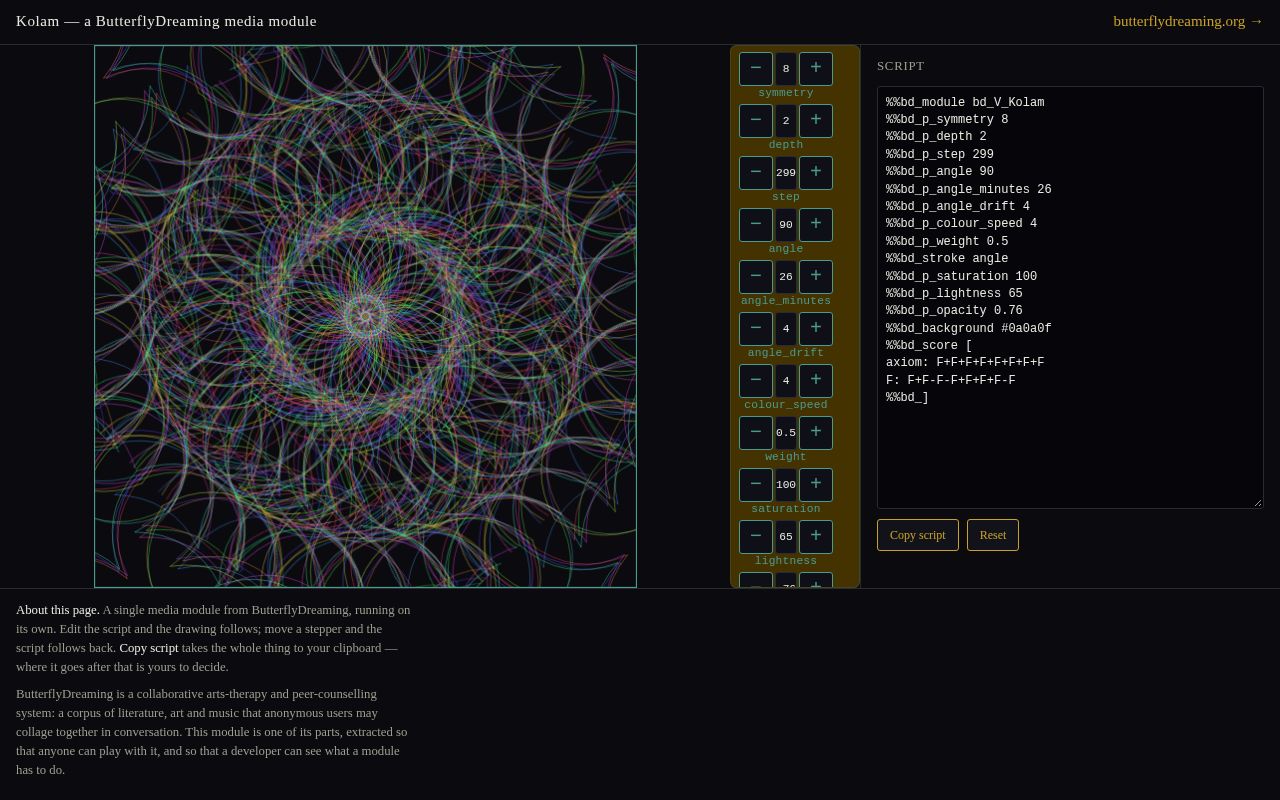Increase the angle_drift value
Viewport: 1280px width, 800px height.
816,329
